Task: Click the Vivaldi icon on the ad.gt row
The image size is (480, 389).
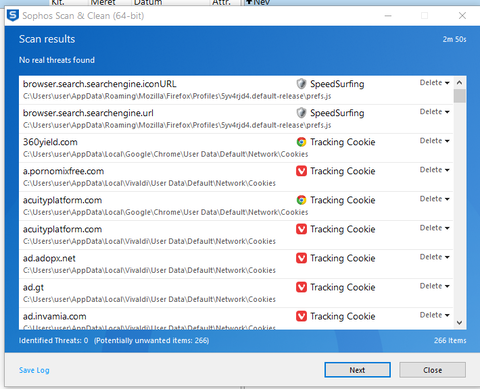Action: click(x=301, y=287)
